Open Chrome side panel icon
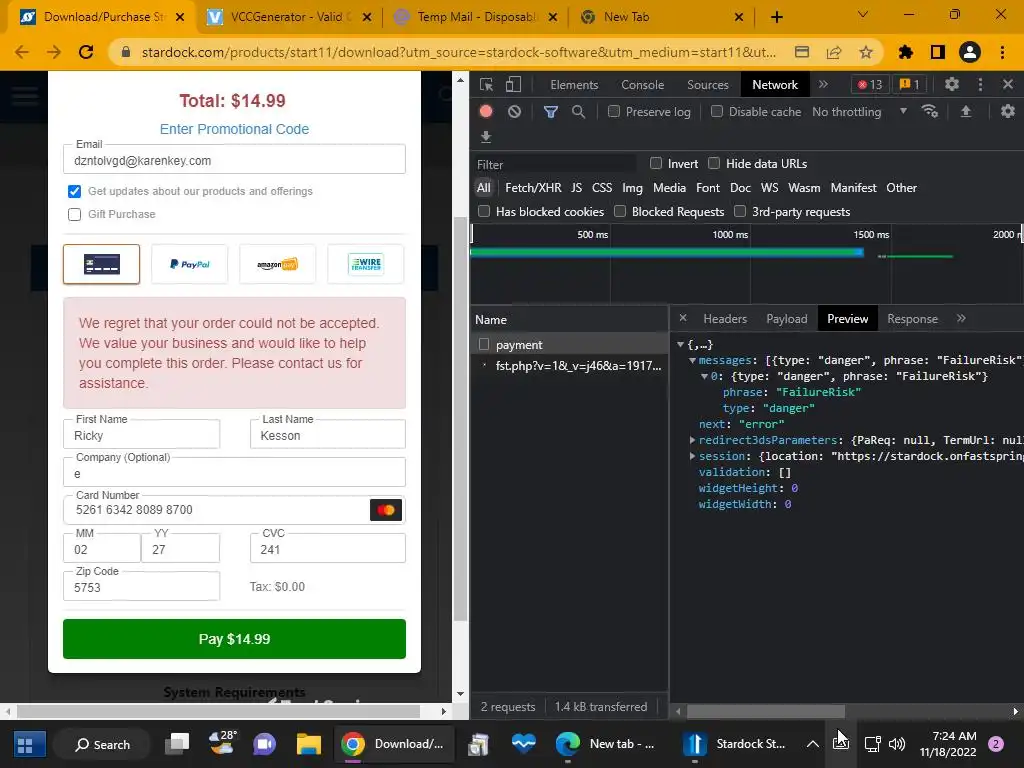 (x=938, y=52)
